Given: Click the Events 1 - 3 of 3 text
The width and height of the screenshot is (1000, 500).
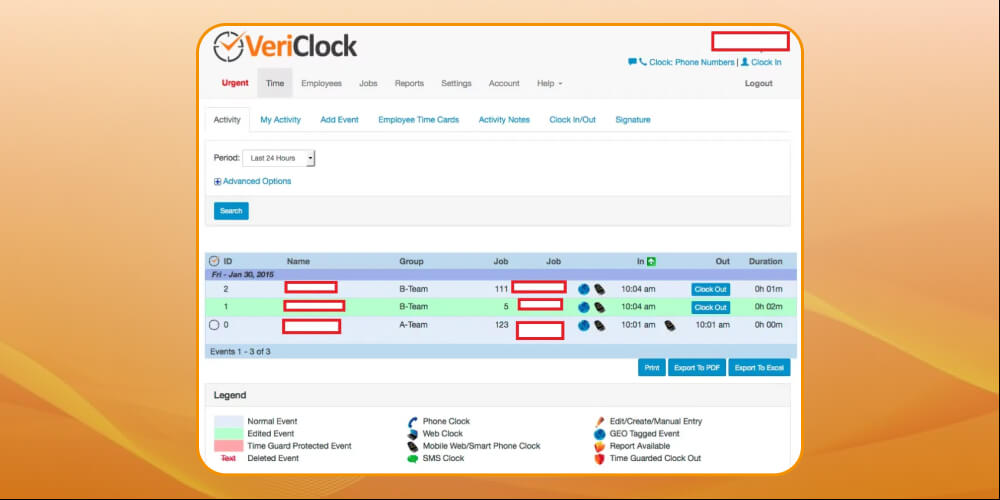Looking at the screenshot, I should (x=240, y=351).
